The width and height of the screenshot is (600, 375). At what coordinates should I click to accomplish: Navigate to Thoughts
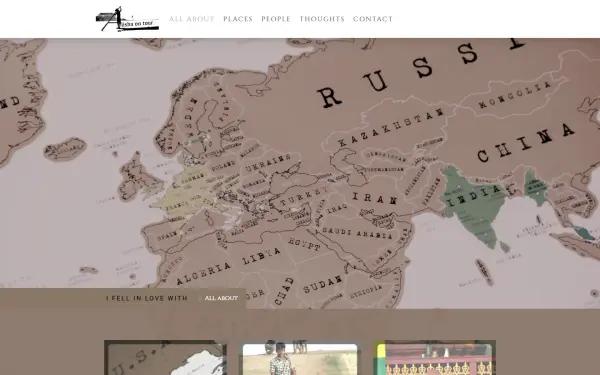pos(322,19)
